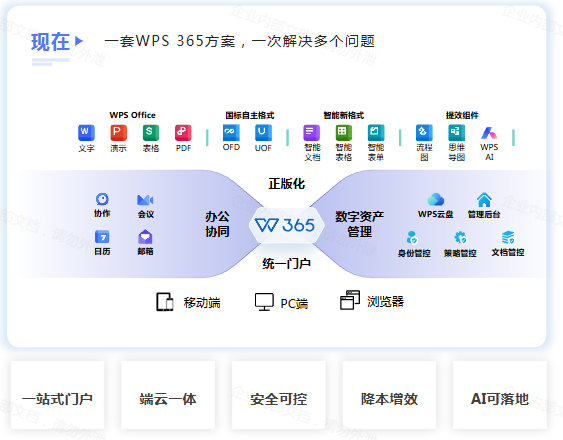This screenshot has height=440, width=563.
Task: Click the 统一门户 label
Action: pos(287,264)
